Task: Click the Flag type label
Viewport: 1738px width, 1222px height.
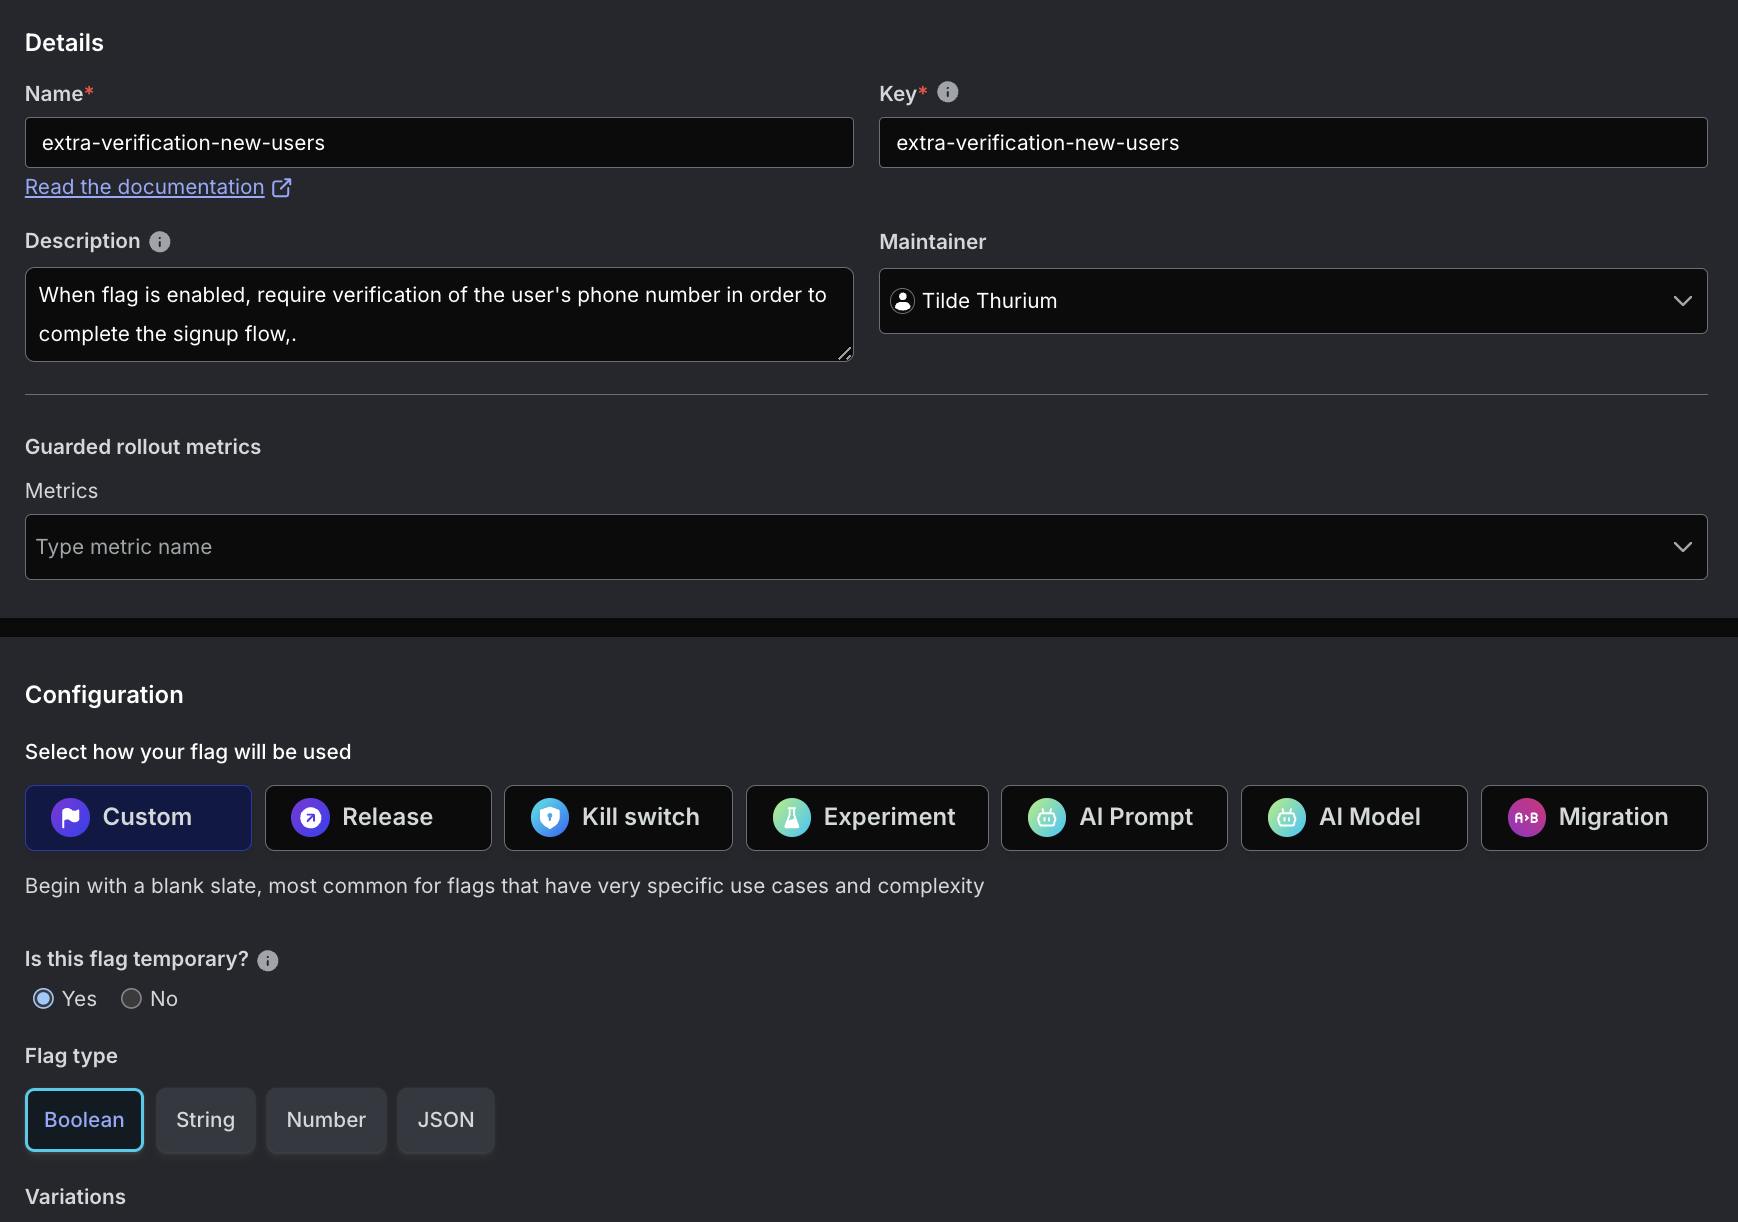Action: coord(71,1056)
